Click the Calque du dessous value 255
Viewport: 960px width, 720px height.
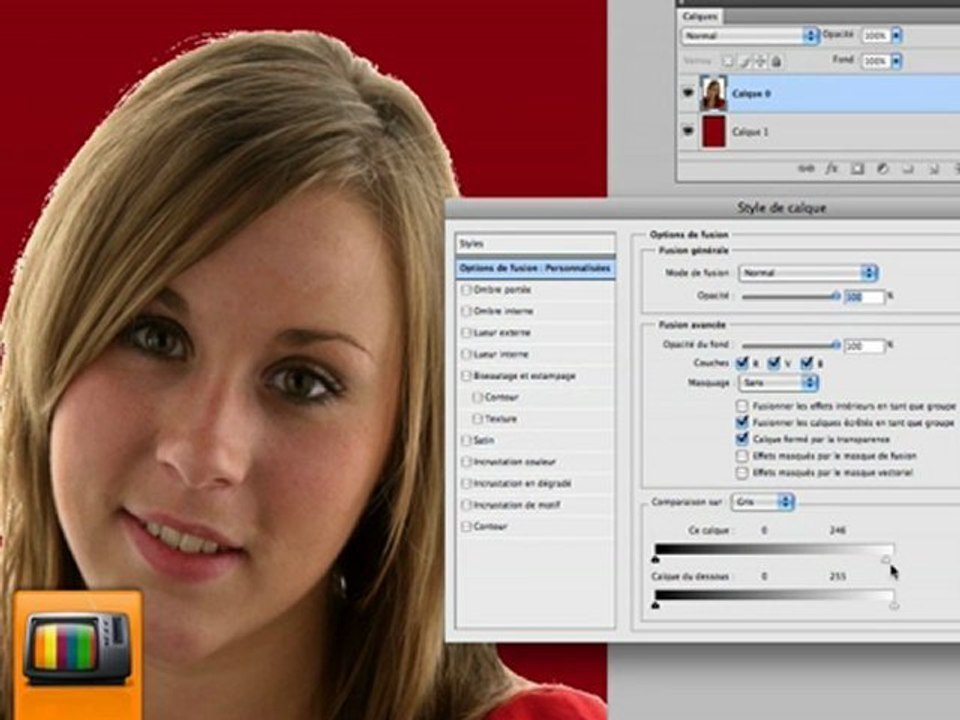tap(838, 576)
